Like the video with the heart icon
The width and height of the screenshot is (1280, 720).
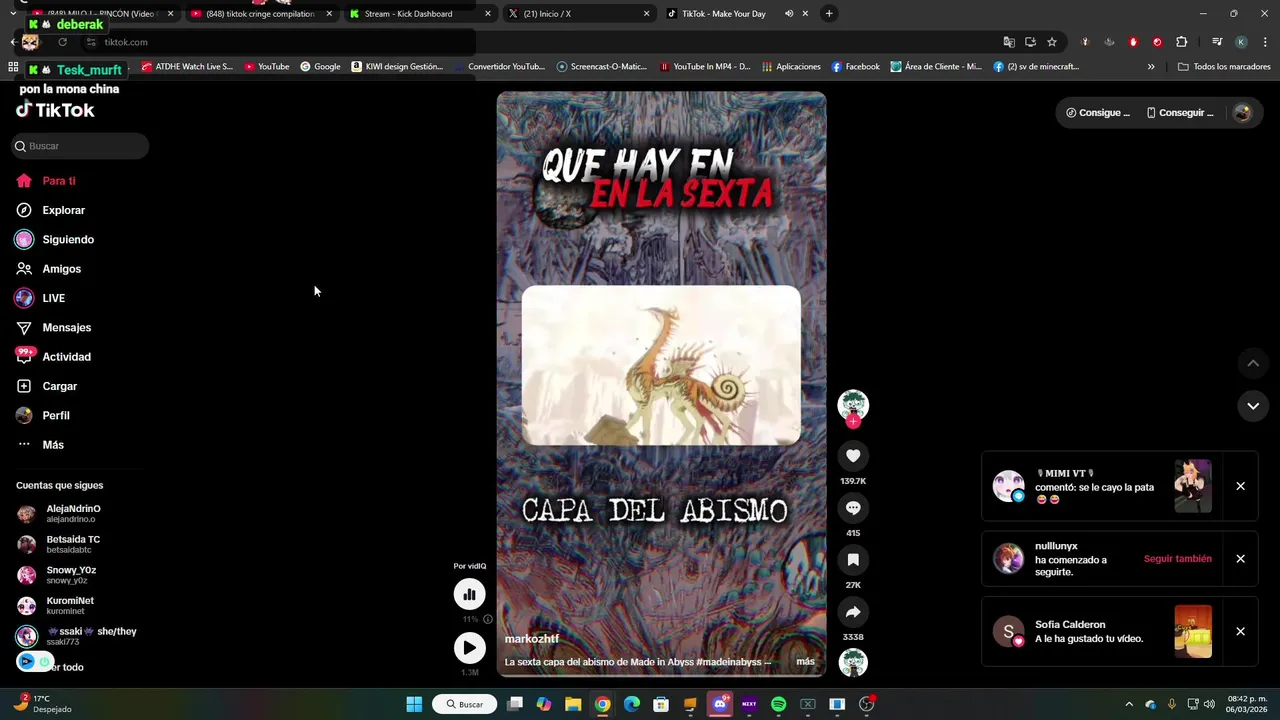853,456
